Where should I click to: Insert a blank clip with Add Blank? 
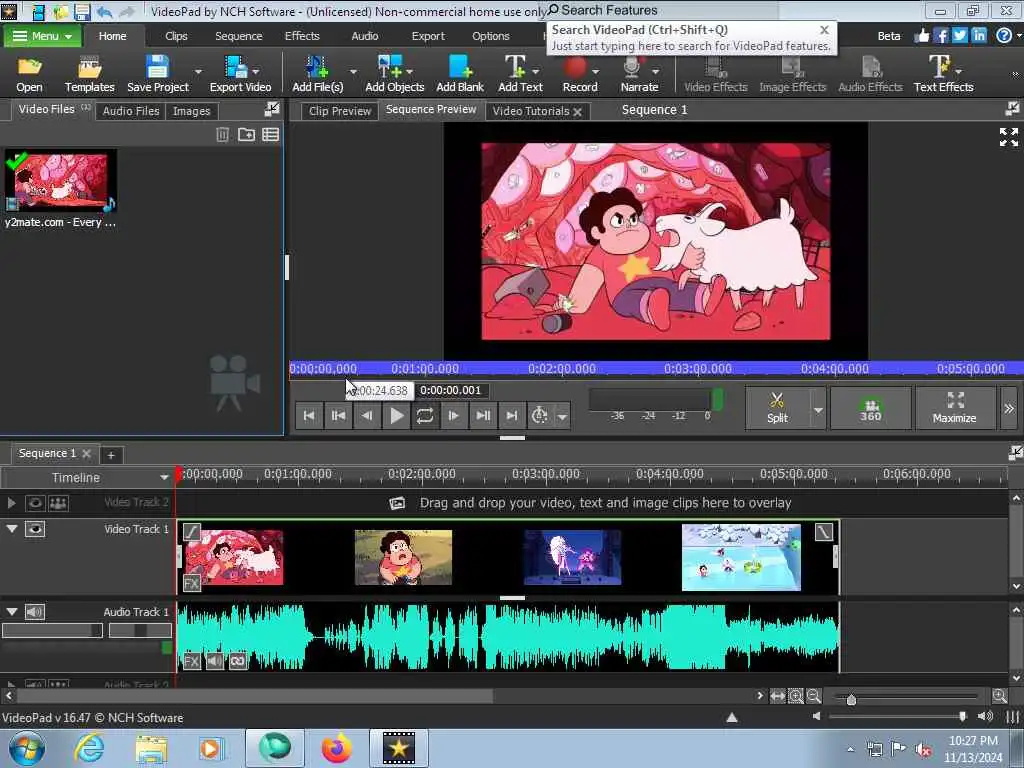(460, 74)
